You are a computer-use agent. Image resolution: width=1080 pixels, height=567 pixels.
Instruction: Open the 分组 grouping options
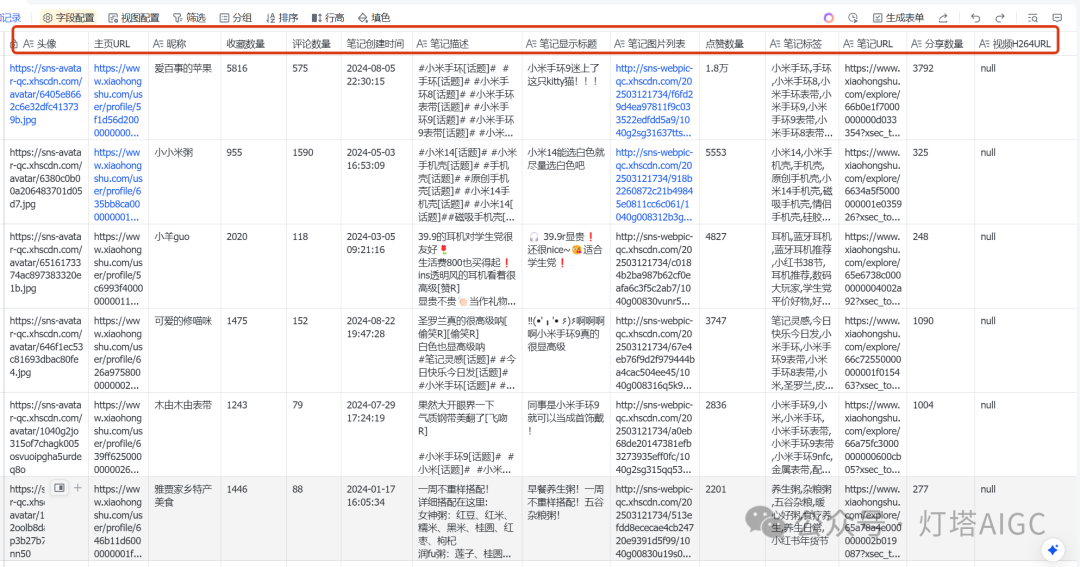coord(236,18)
